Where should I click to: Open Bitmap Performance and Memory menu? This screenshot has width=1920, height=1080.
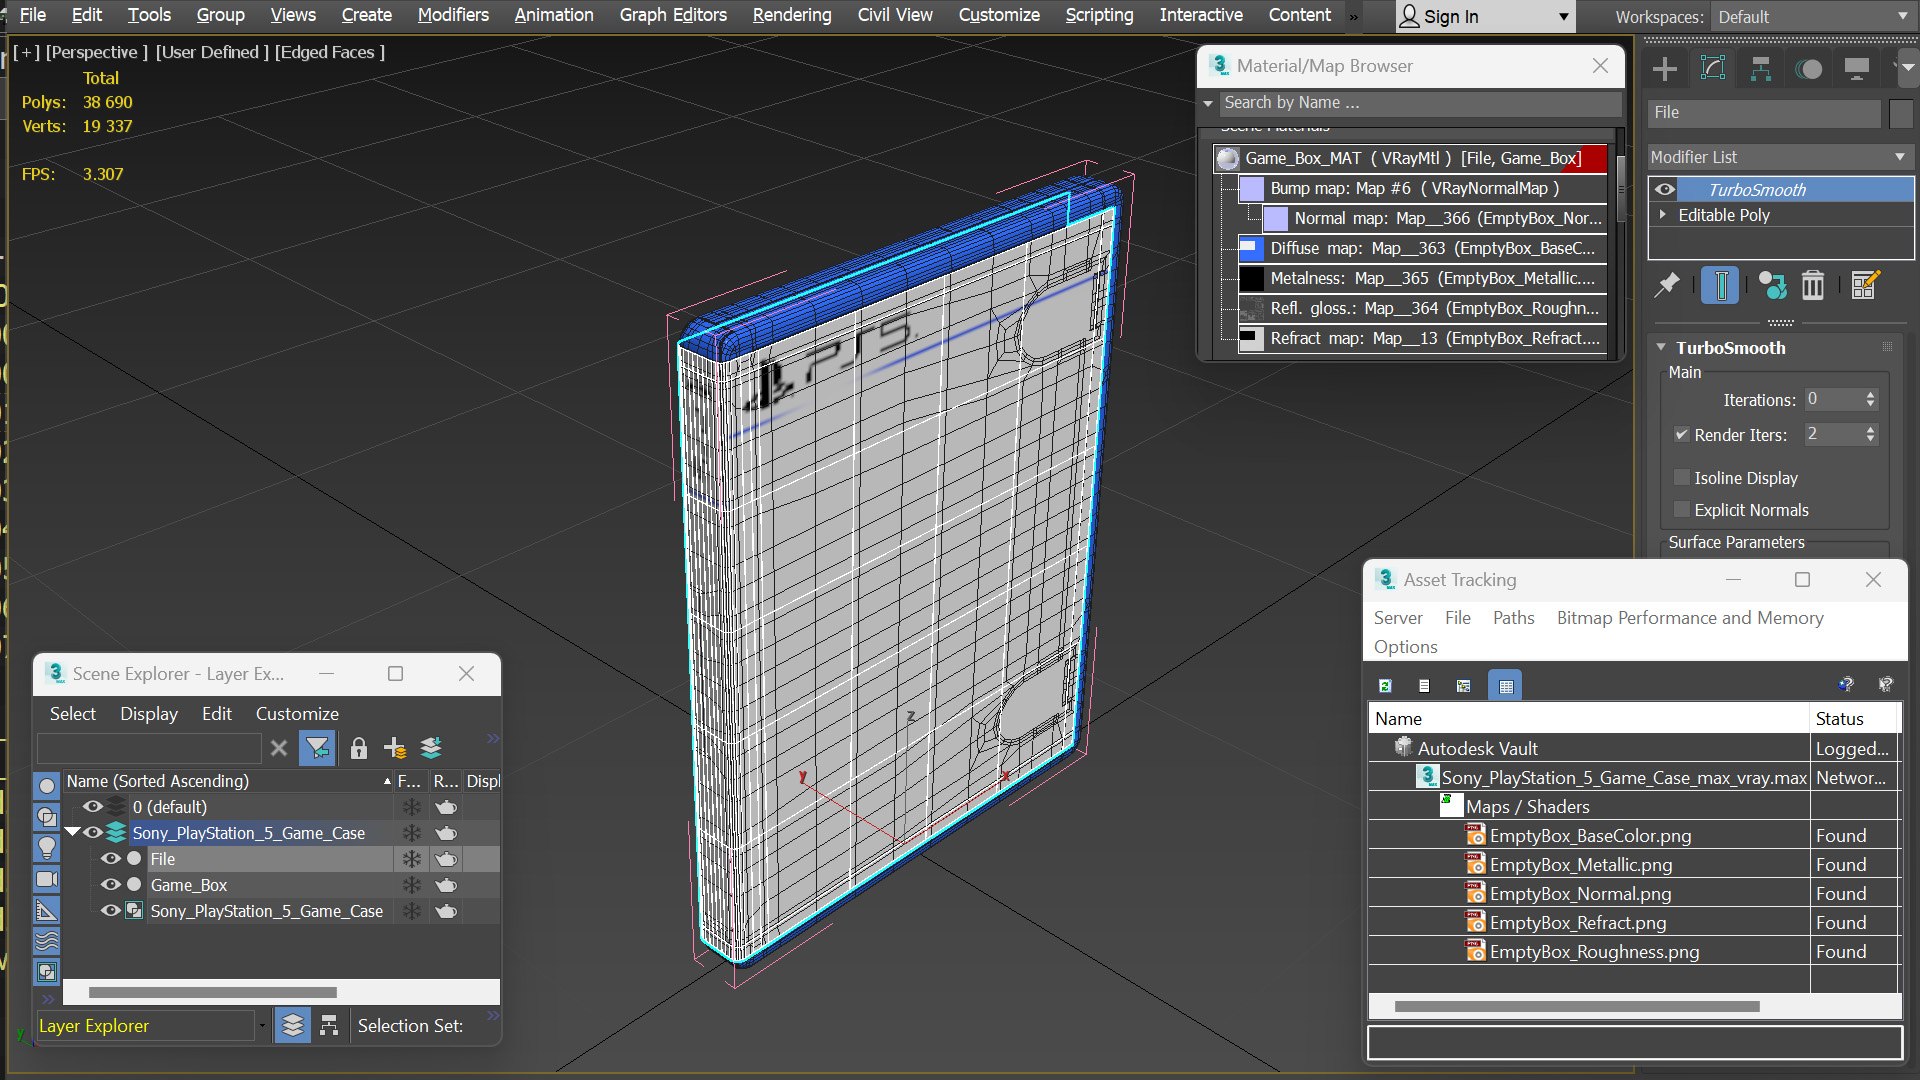click(x=1690, y=618)
